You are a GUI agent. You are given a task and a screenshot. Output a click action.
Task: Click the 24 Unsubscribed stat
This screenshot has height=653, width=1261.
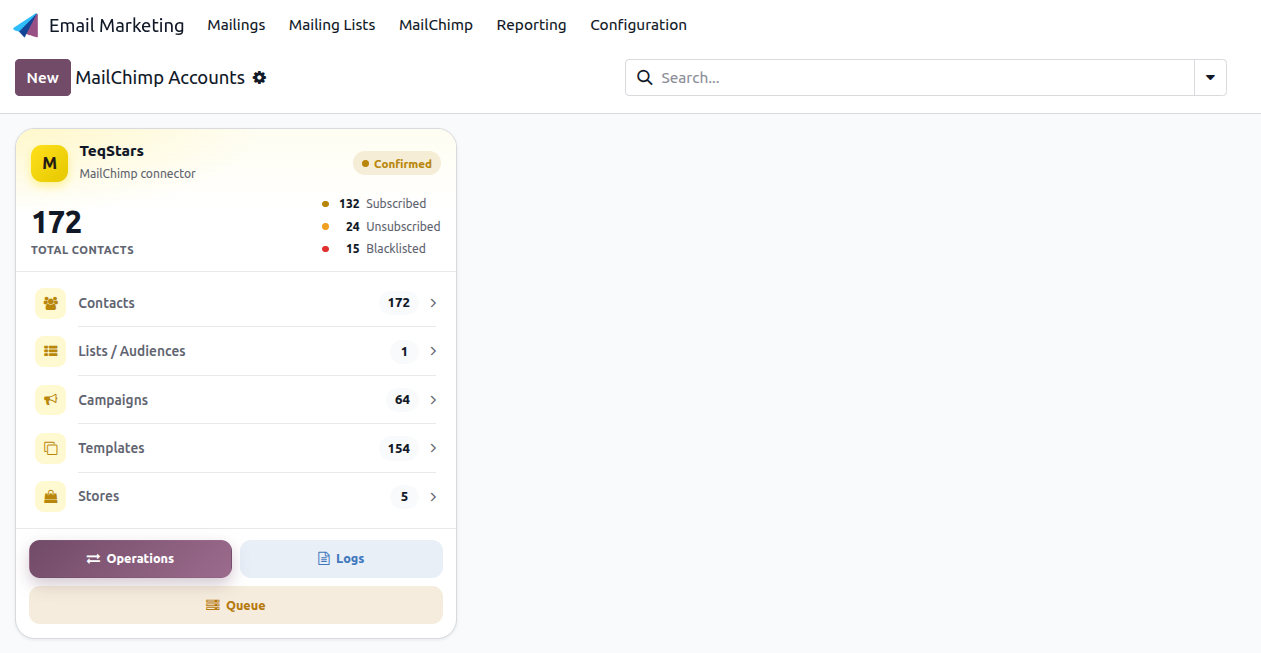click(x=381, y=227)
